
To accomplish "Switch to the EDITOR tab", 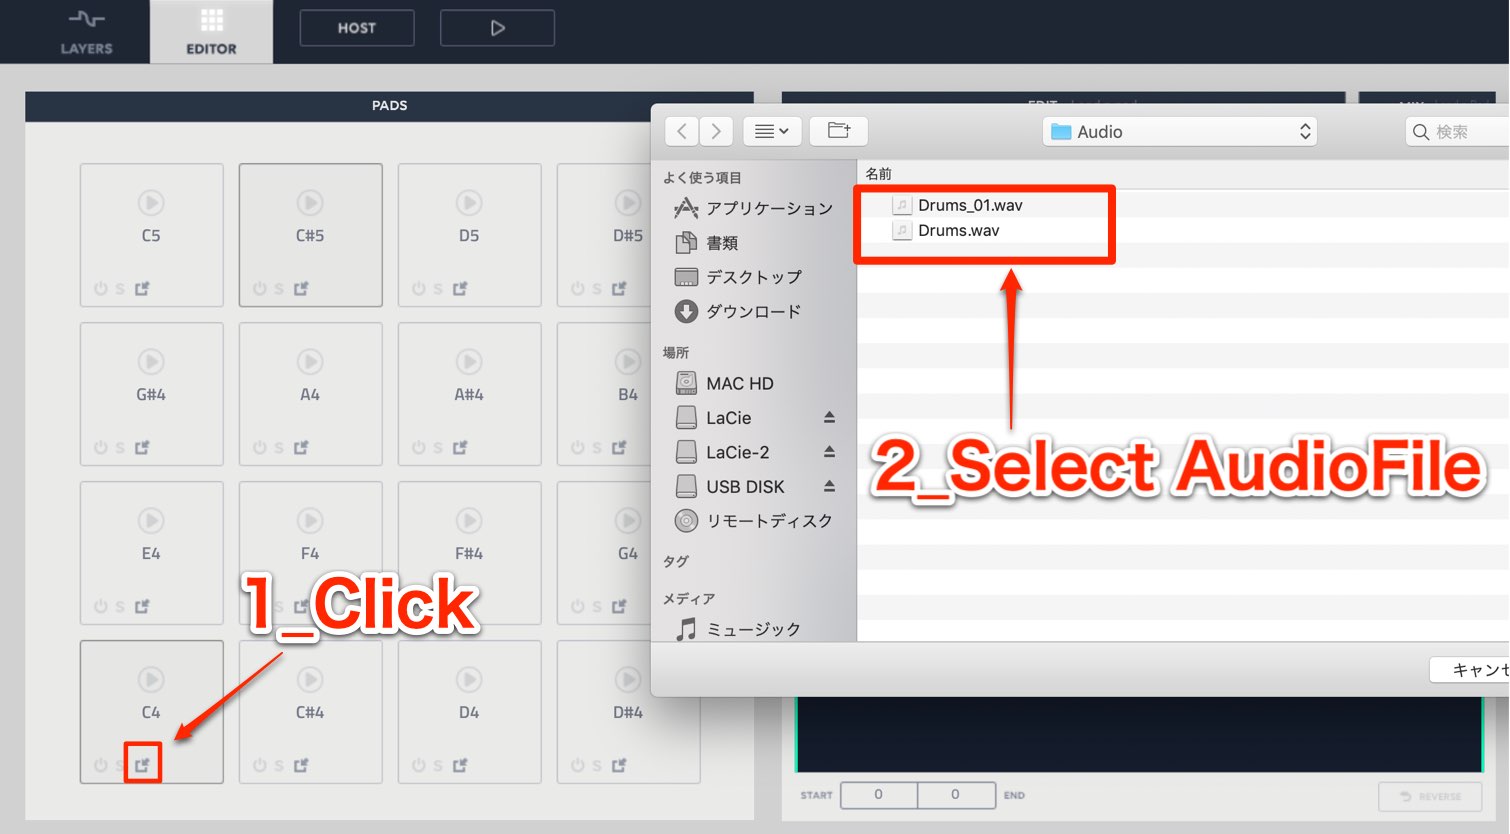I will coord(211,31).
